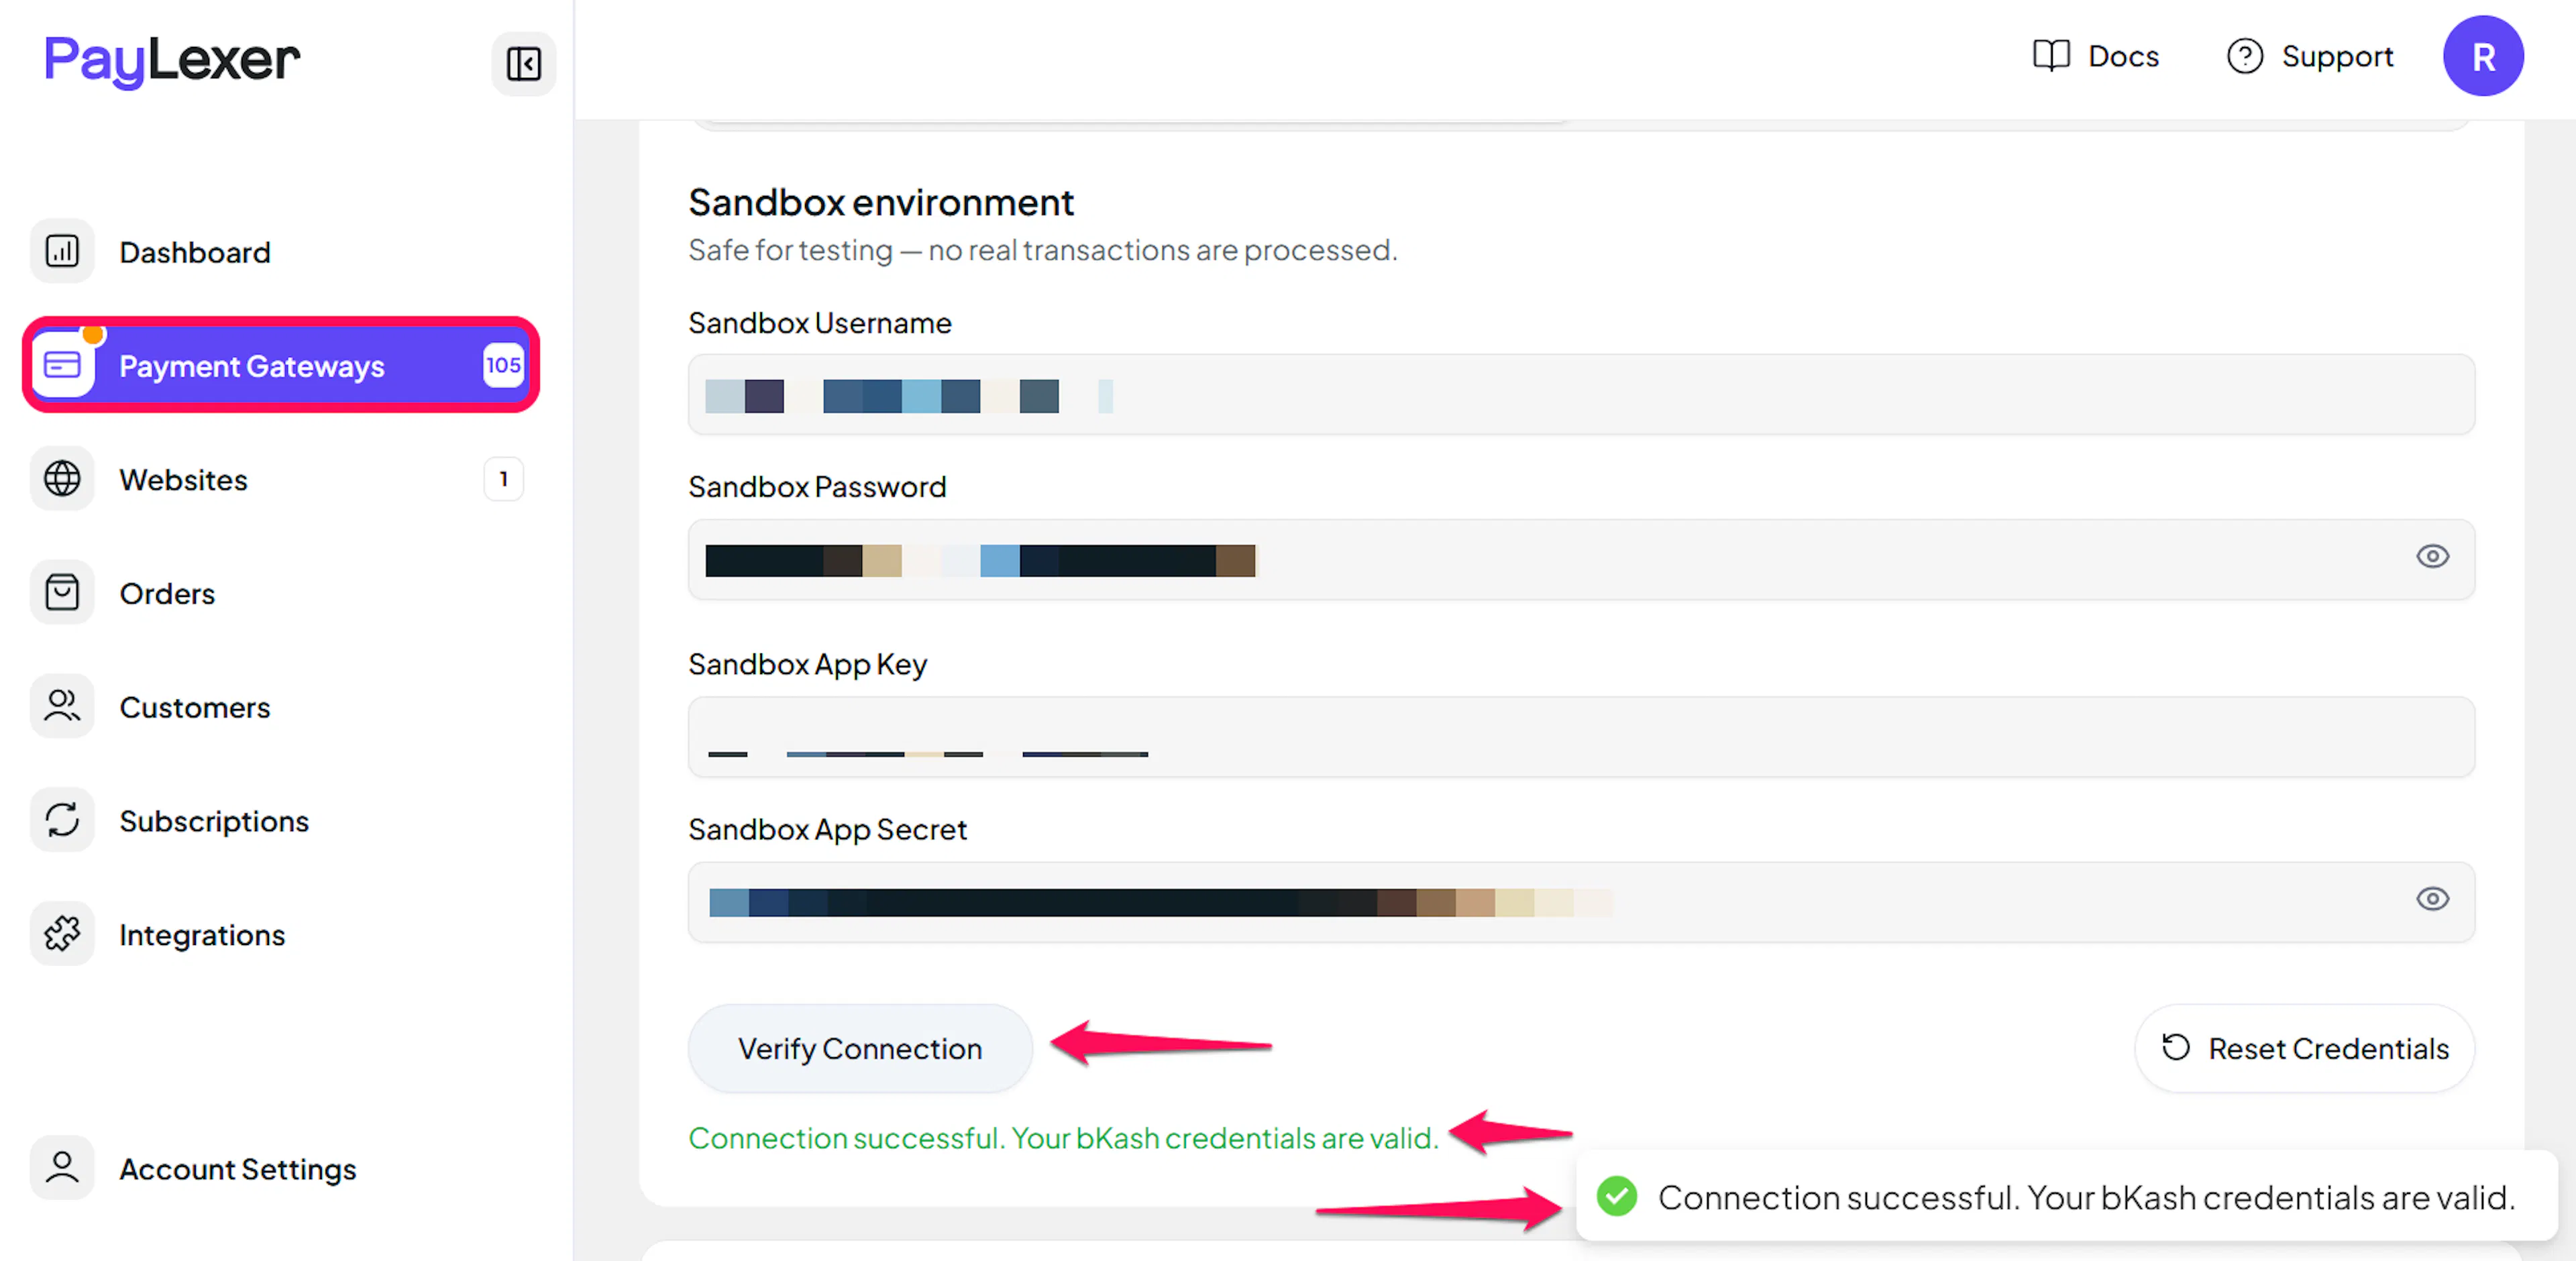Click the Account Settings user icon
2576x1261 pixels.
[x=62, y=1168]
